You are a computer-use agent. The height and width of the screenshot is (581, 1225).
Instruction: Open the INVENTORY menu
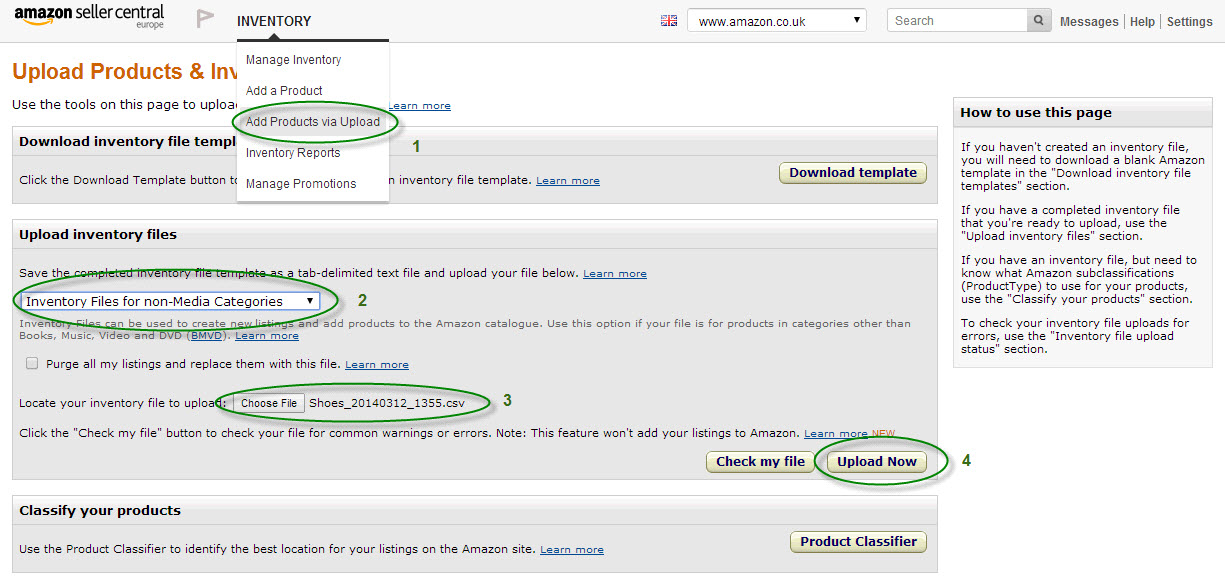[x=274, y=21]
